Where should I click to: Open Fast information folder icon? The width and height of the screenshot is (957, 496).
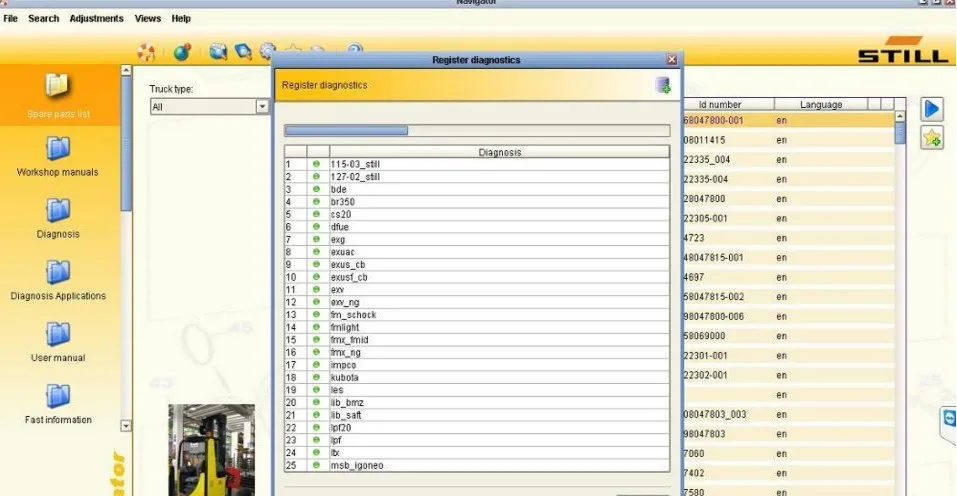click(58, 396)
